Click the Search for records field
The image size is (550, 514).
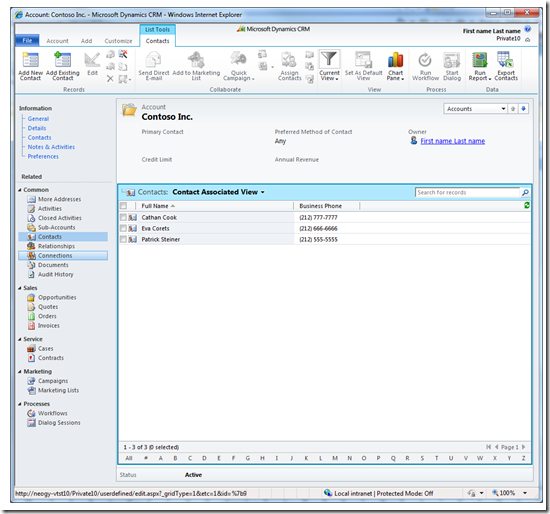click(467, 193)
